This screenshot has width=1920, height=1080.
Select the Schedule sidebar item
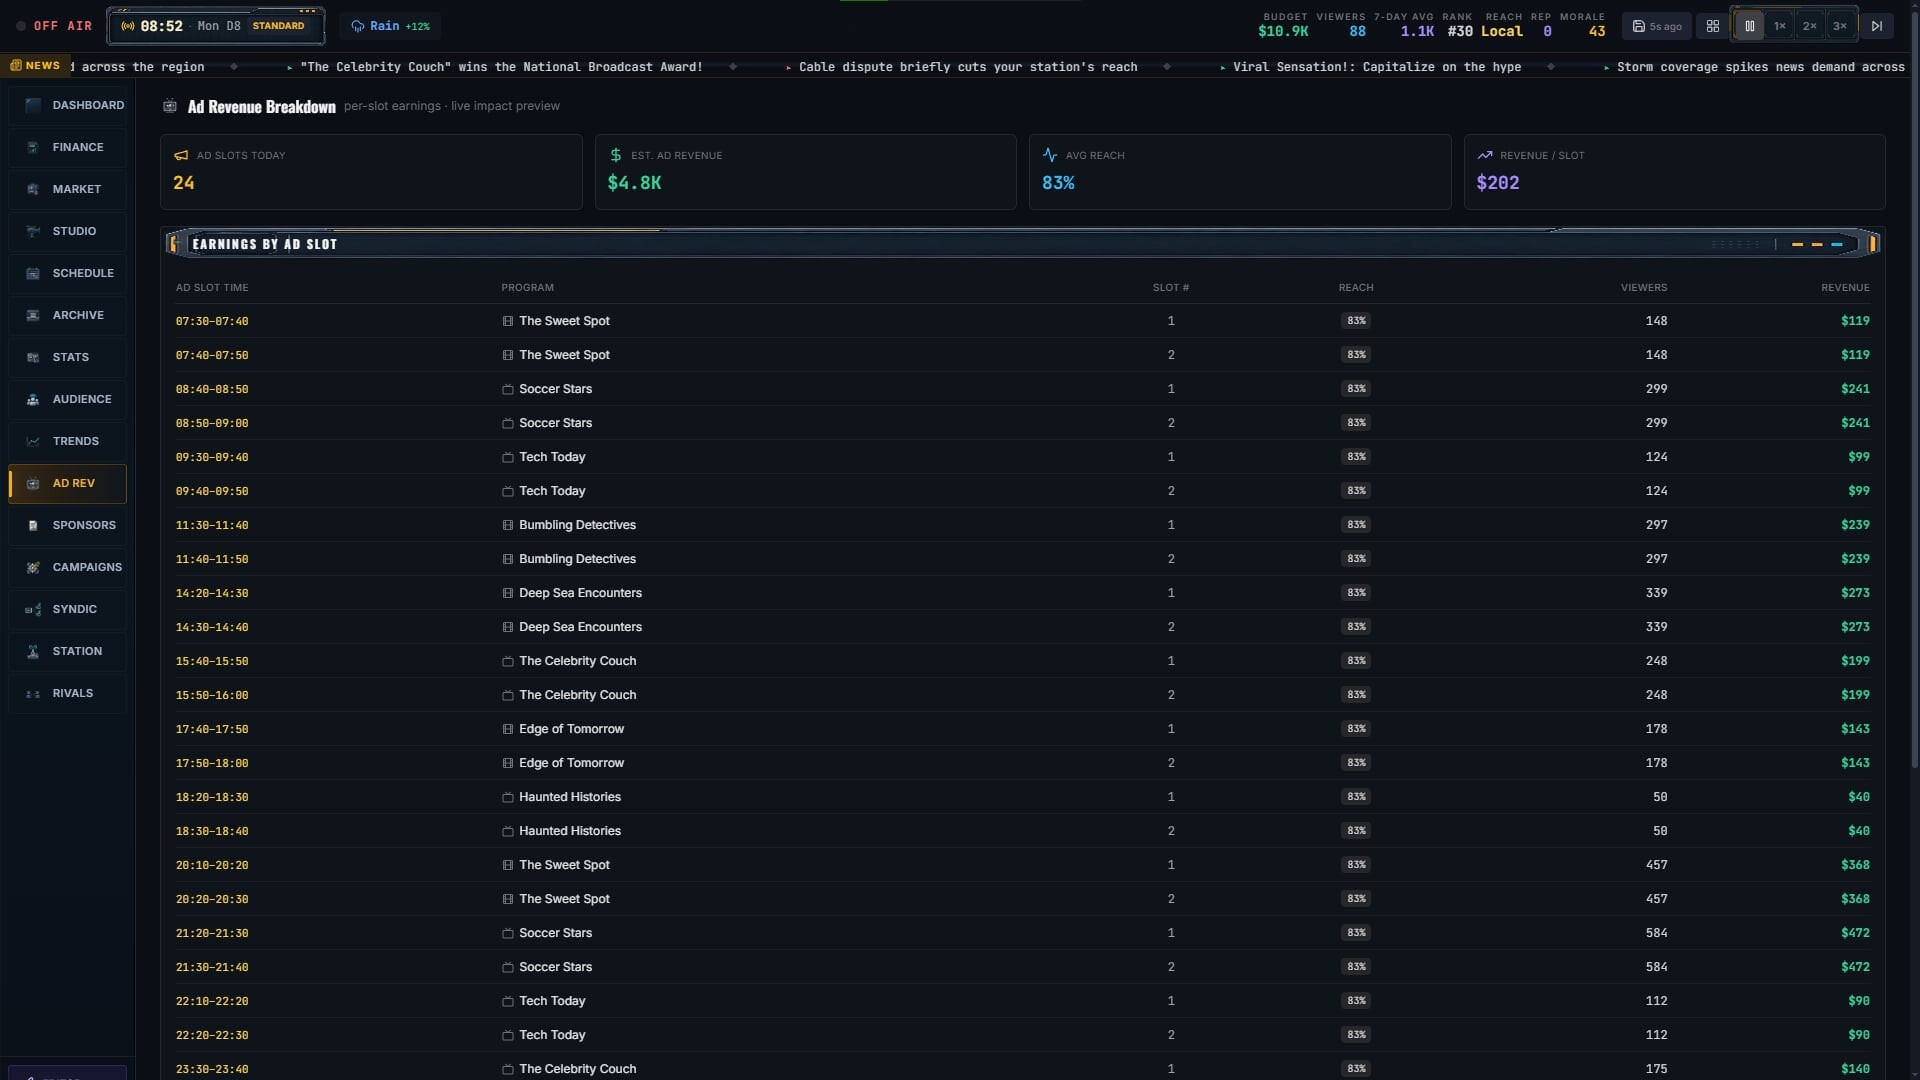coord(68,273)
